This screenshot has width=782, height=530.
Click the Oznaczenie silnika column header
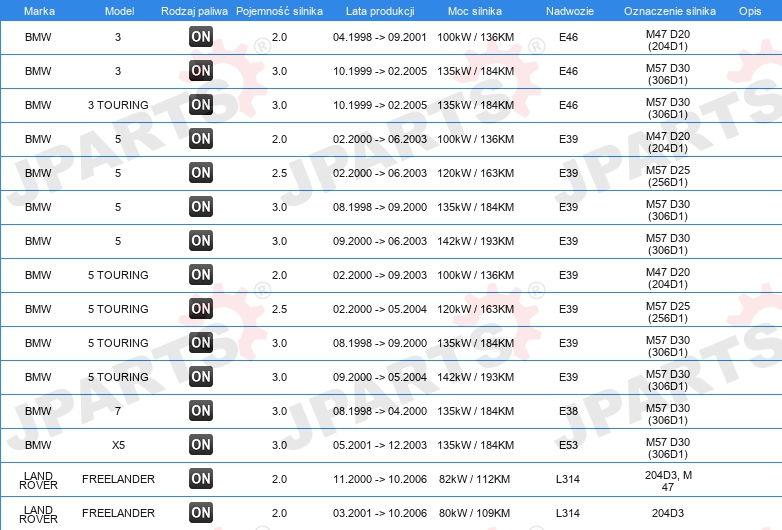[669, 11]
